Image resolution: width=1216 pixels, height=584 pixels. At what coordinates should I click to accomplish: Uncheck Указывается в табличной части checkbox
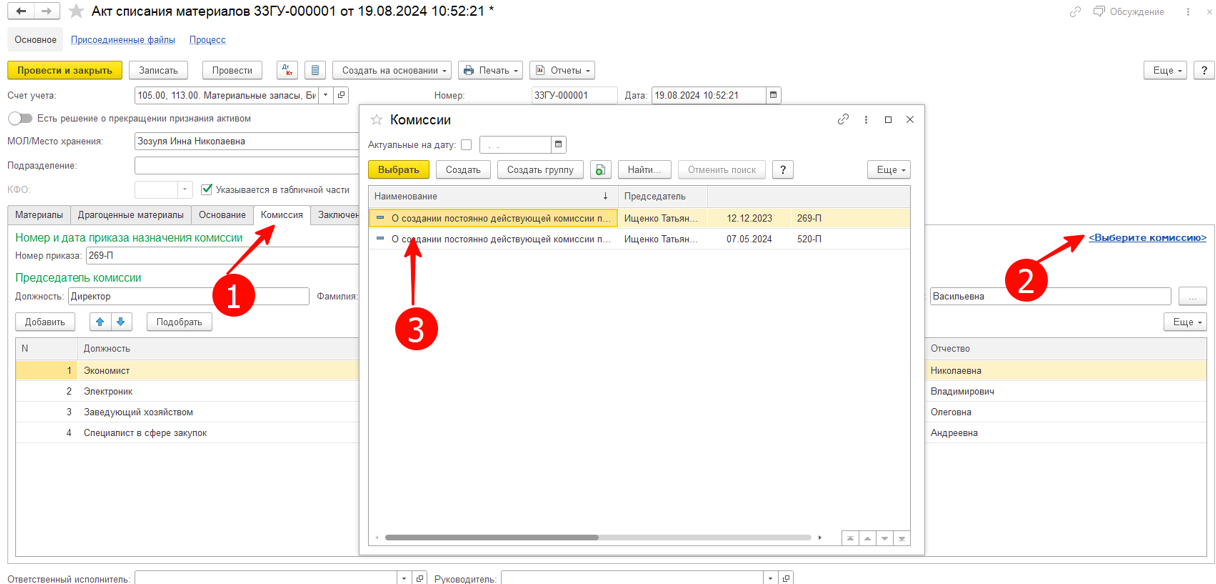(207, 189)
